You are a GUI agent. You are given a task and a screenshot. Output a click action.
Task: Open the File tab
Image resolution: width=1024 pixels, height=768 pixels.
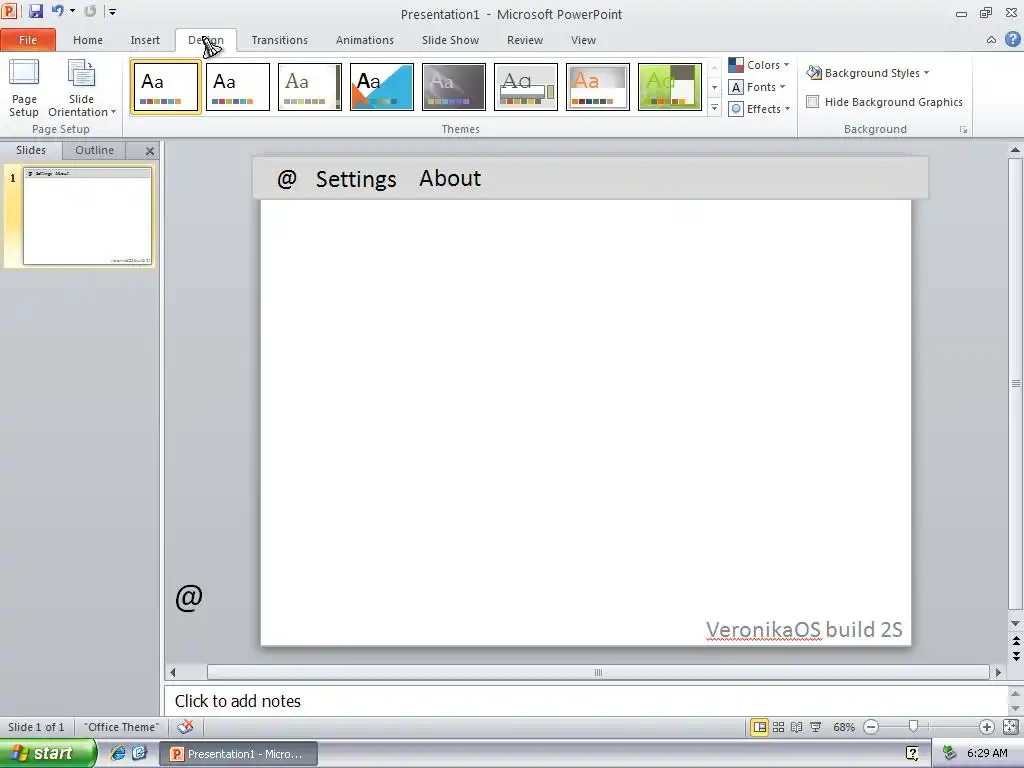pyautogui.click(x=28, y=40)
